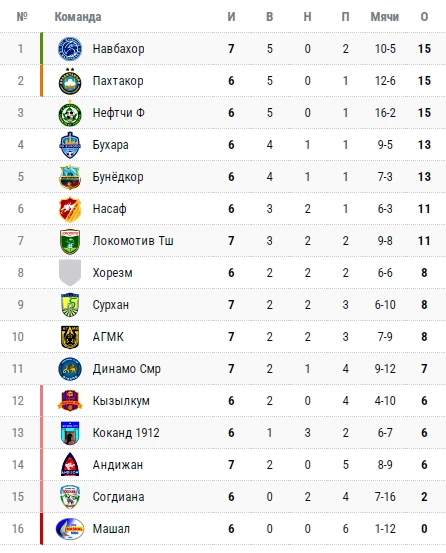Screen dimensions: 446x553
Task: Open the Согдиана team page link
Action: click(x=118, y=497)
